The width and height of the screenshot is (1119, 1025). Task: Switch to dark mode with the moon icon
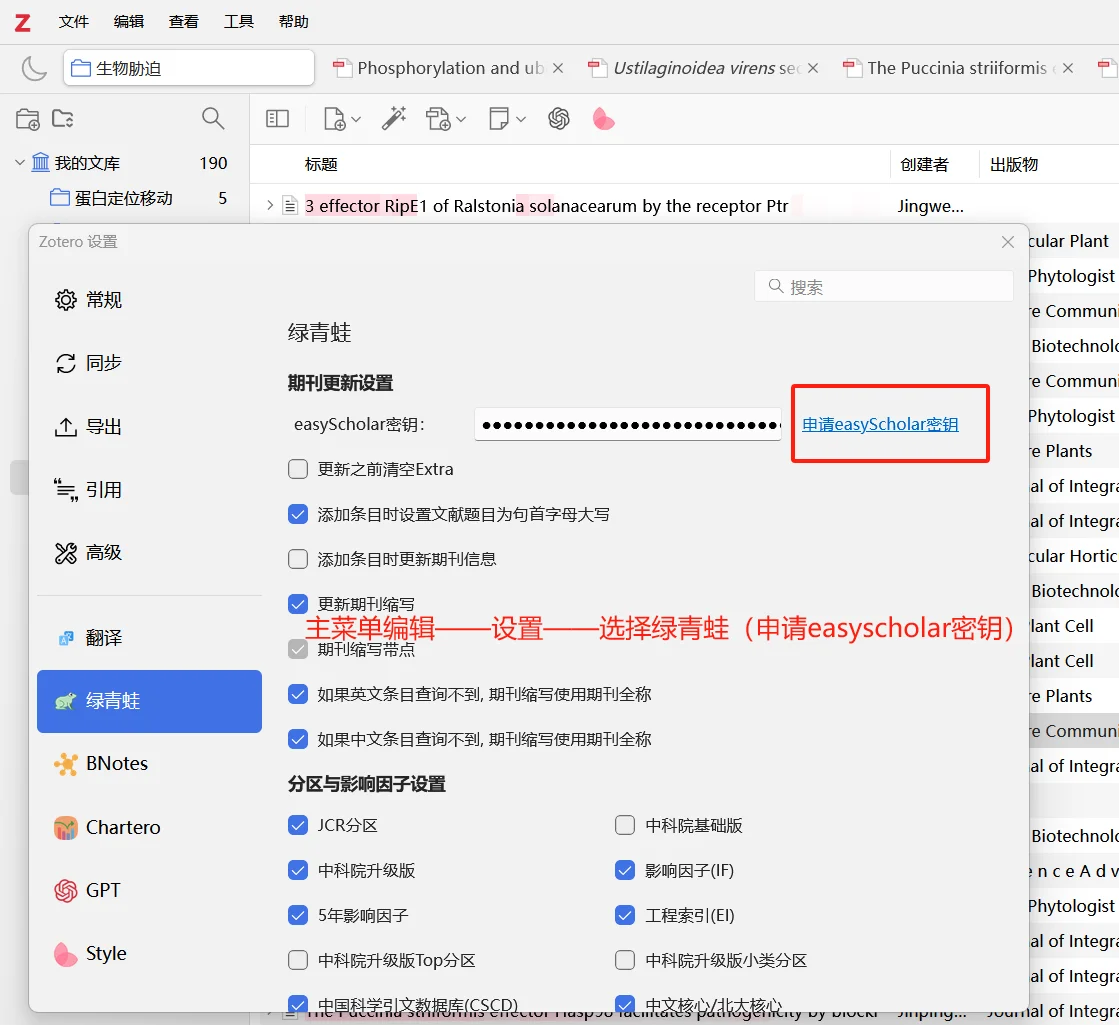pyautogui.click(x=33, y=69)
